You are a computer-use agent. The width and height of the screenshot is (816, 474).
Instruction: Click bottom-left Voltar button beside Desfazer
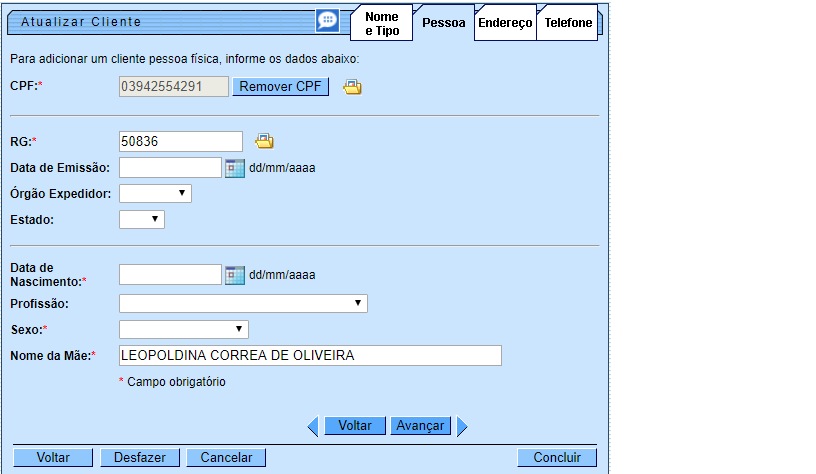pyautogui.click(x=53, y=457)
